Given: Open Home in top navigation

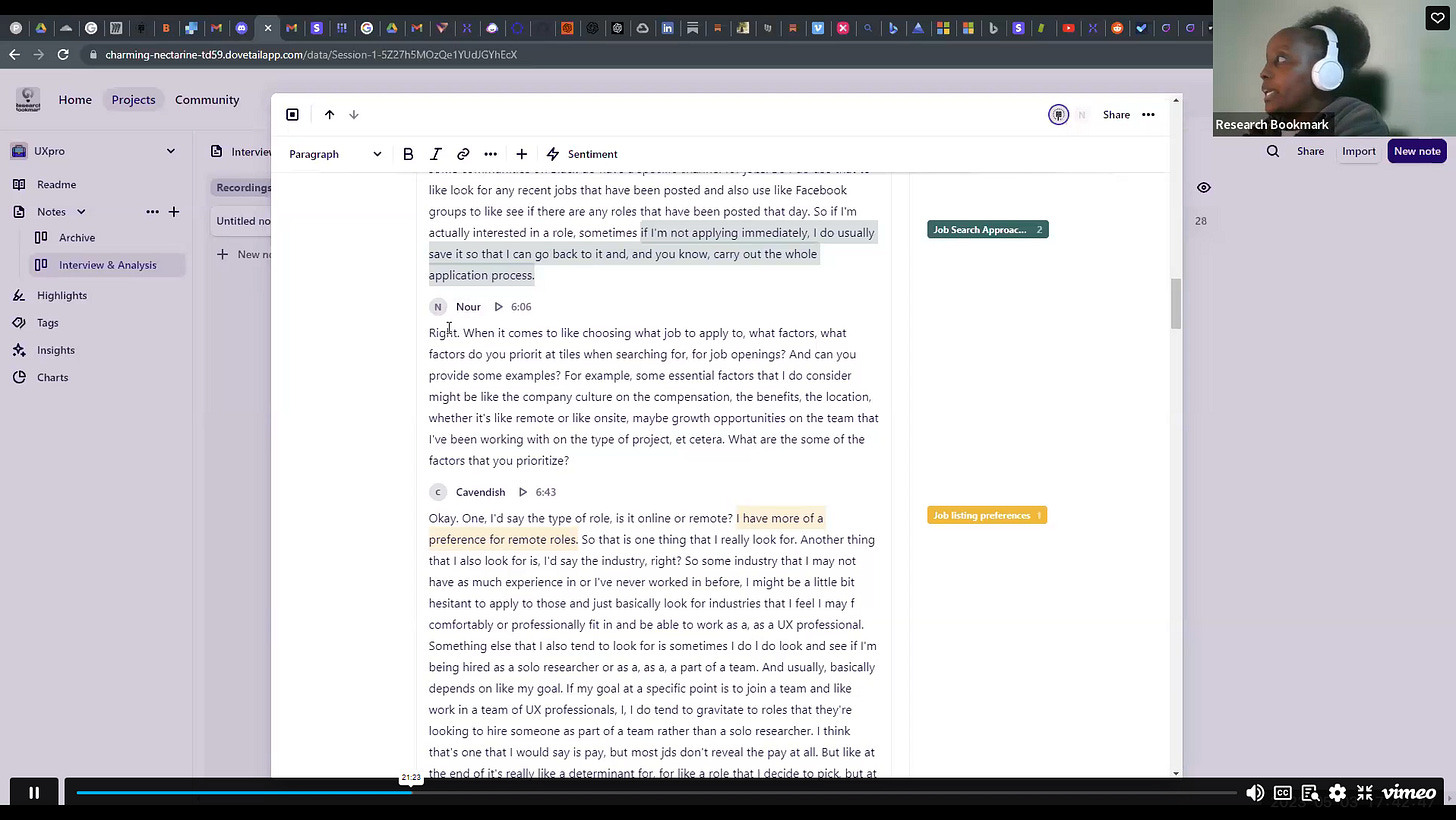Looking at the screenshot, I should pyautogui.click(x=75, y=100).
